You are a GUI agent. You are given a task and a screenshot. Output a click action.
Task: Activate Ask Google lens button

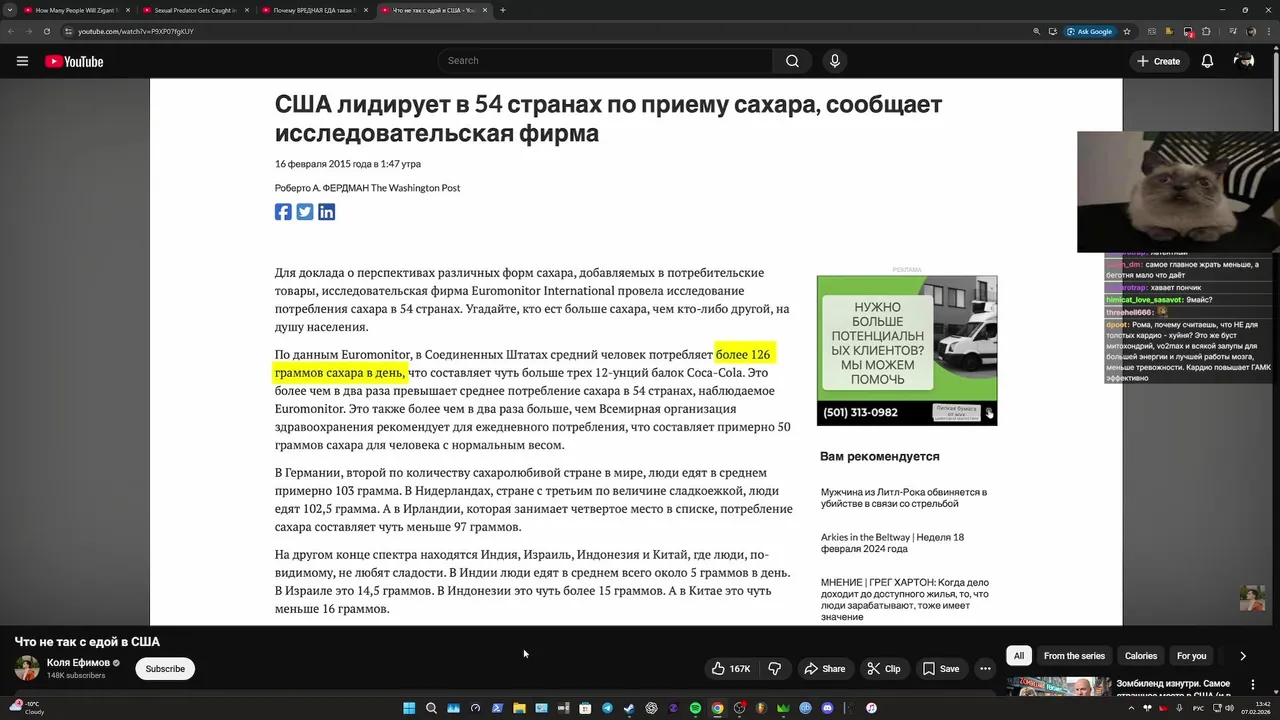pyautogui.click(x=1090, y=31)
